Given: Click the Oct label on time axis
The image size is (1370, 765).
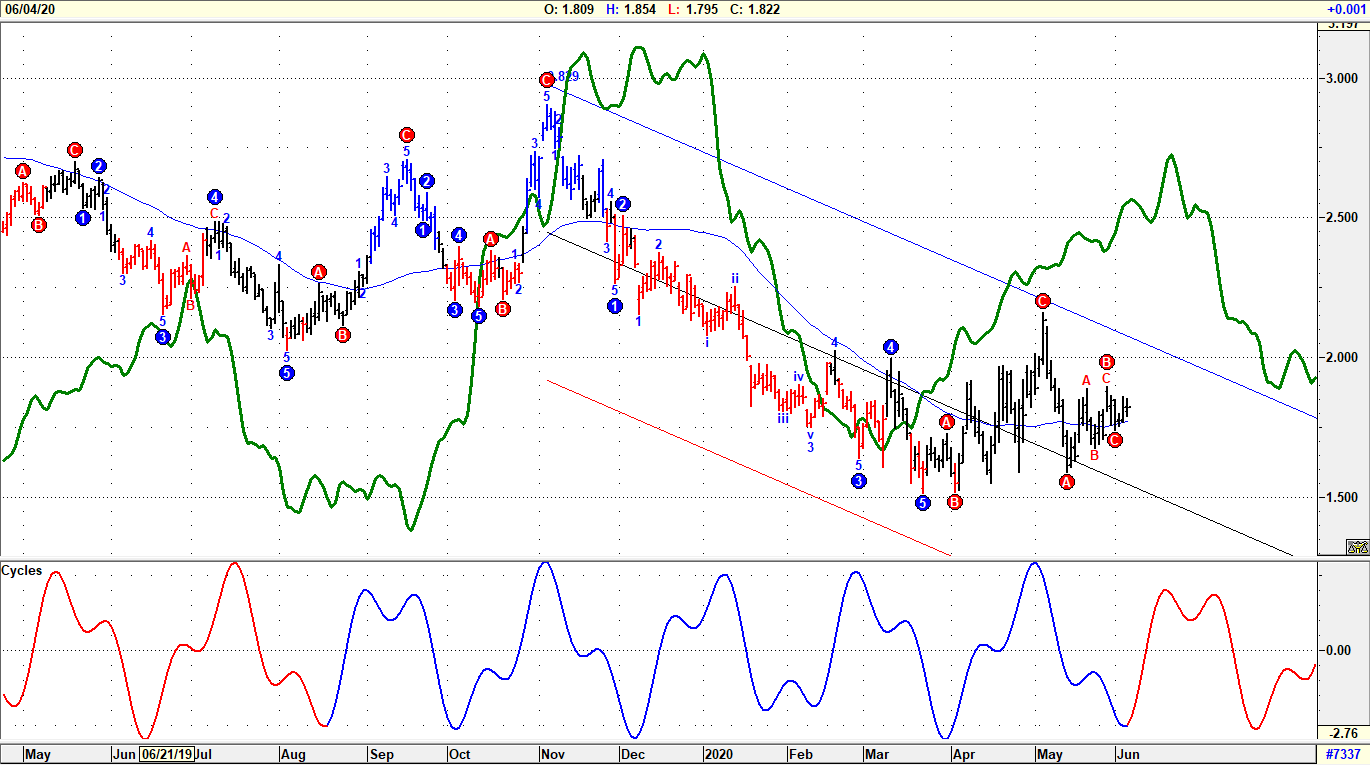Looking at the screenshot, I should (459, 754).
